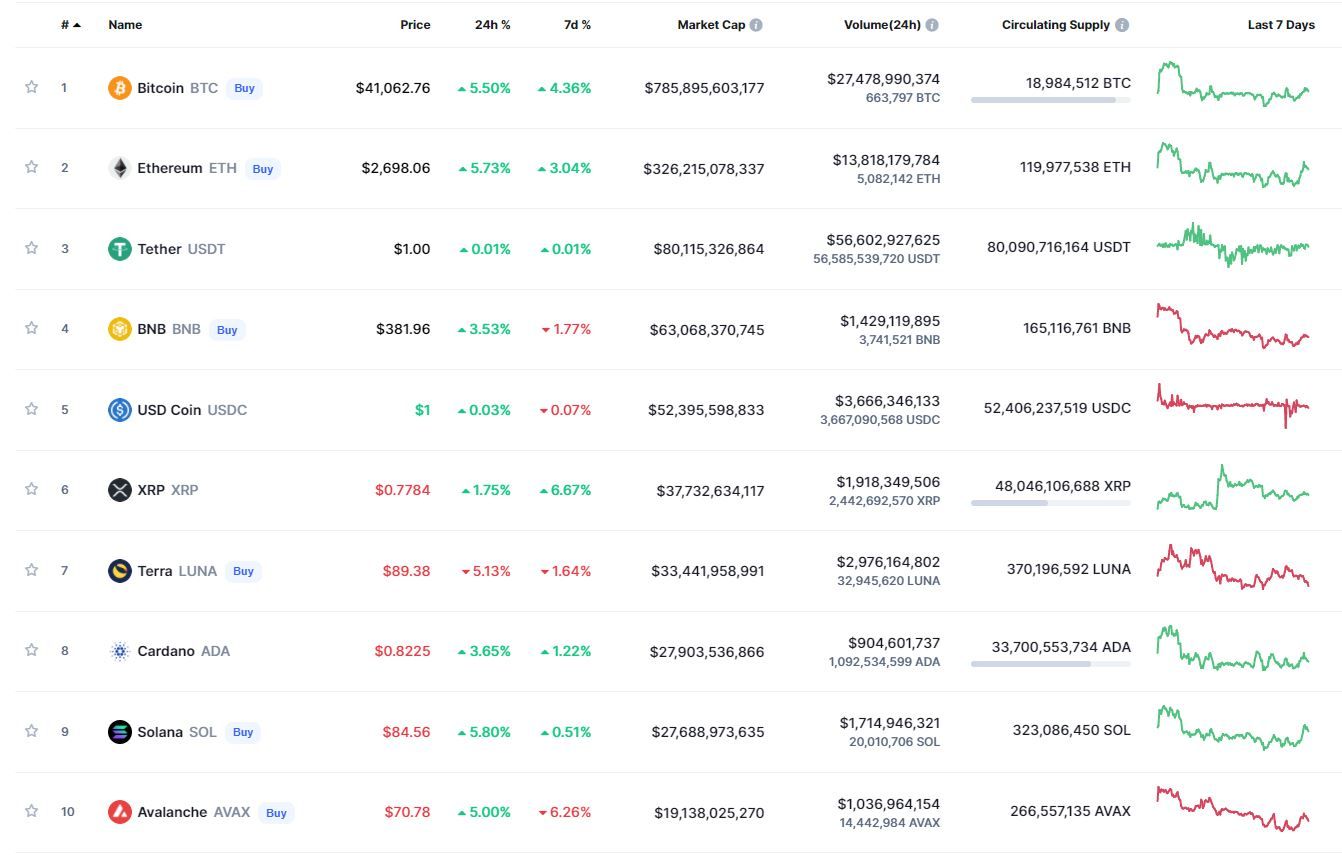Click the Buy button for Solana
This screenshot has width=1342, height=855.
(243, 732)
